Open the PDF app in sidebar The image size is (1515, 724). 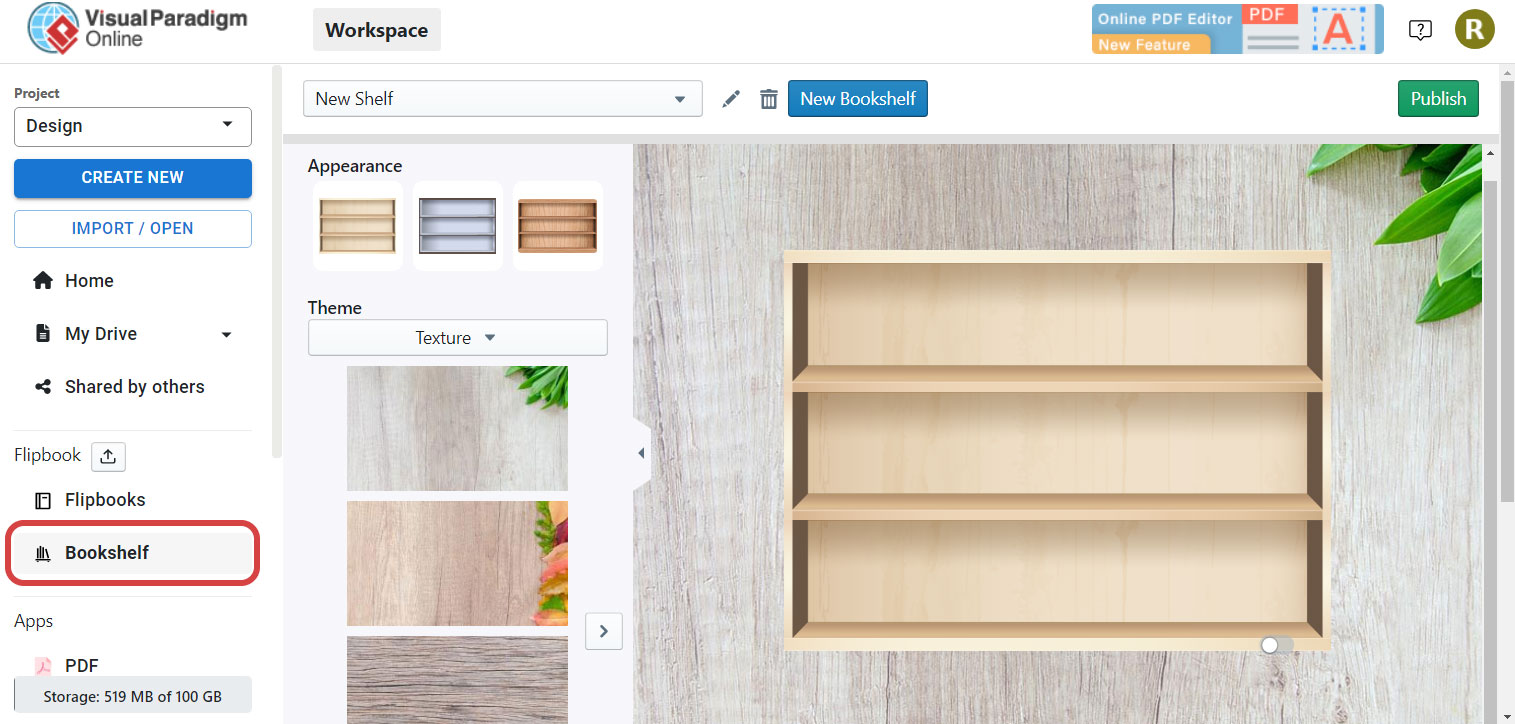click(x=81, y=665)
